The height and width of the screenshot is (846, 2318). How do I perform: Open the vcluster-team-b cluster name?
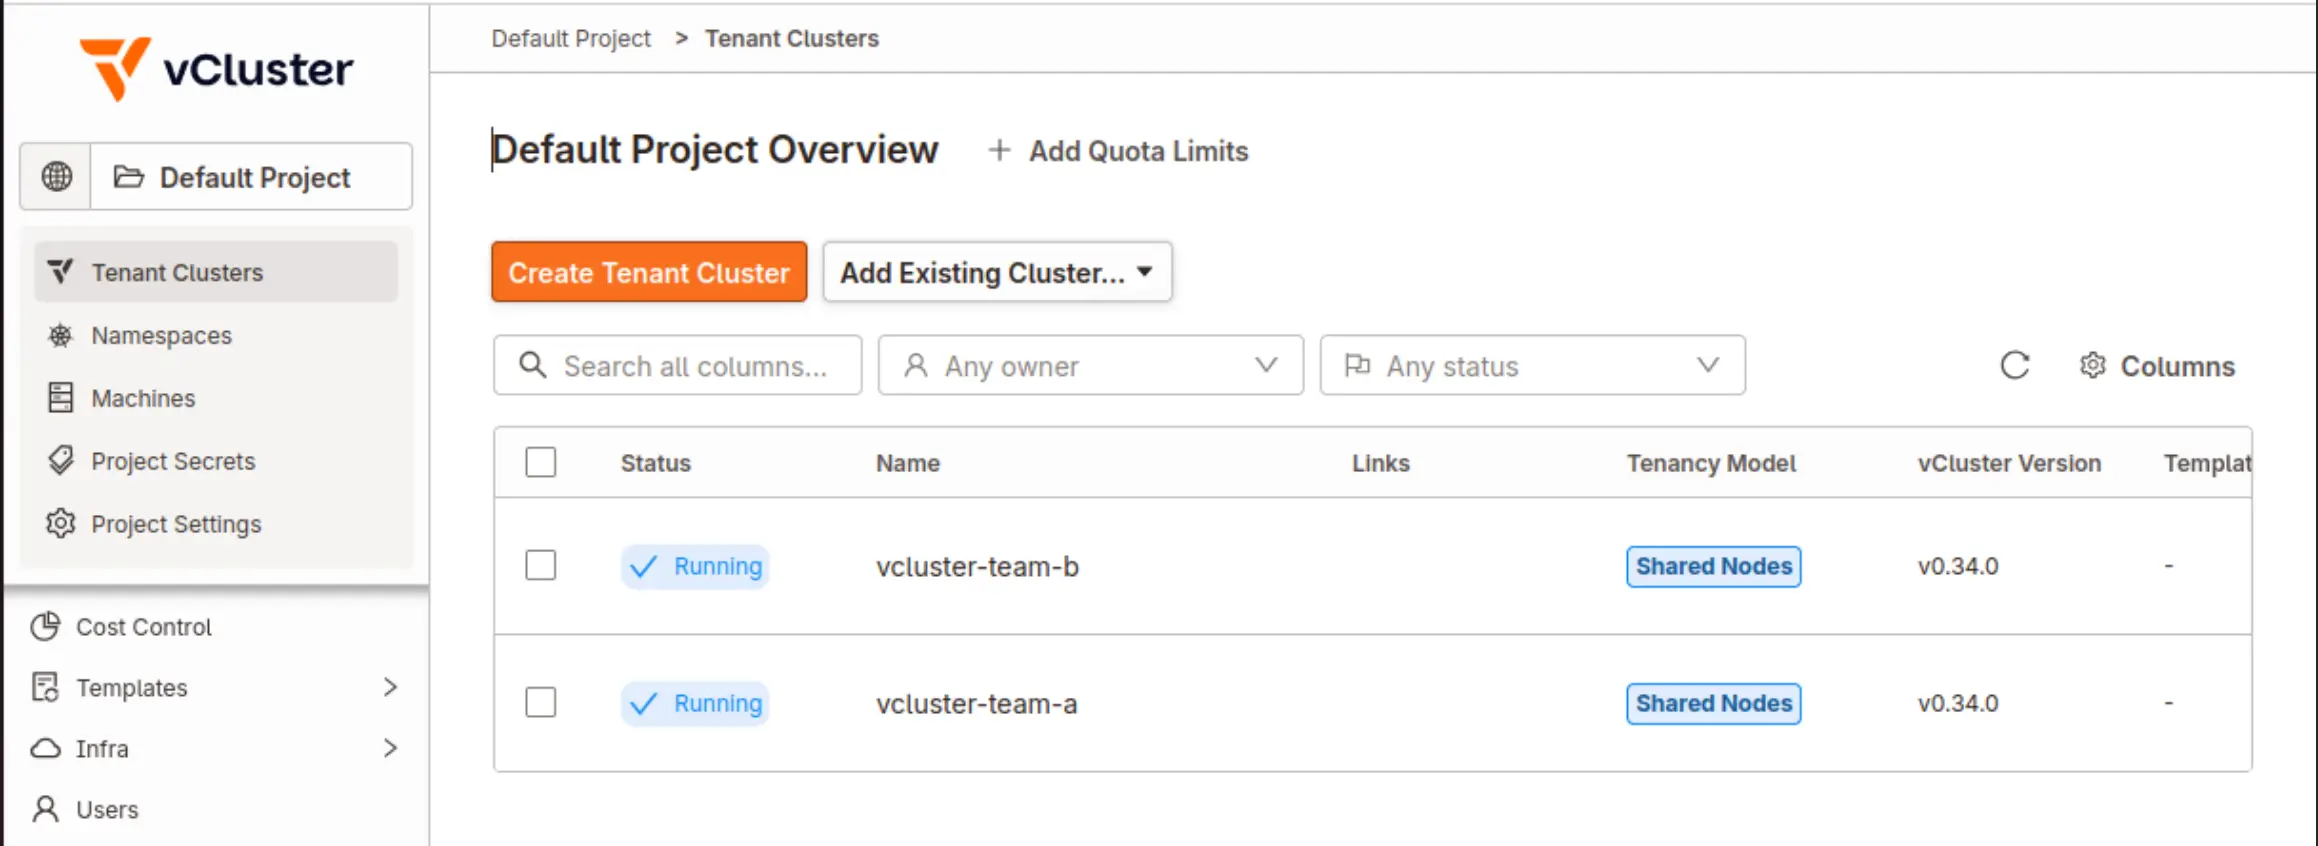(977, 566)
